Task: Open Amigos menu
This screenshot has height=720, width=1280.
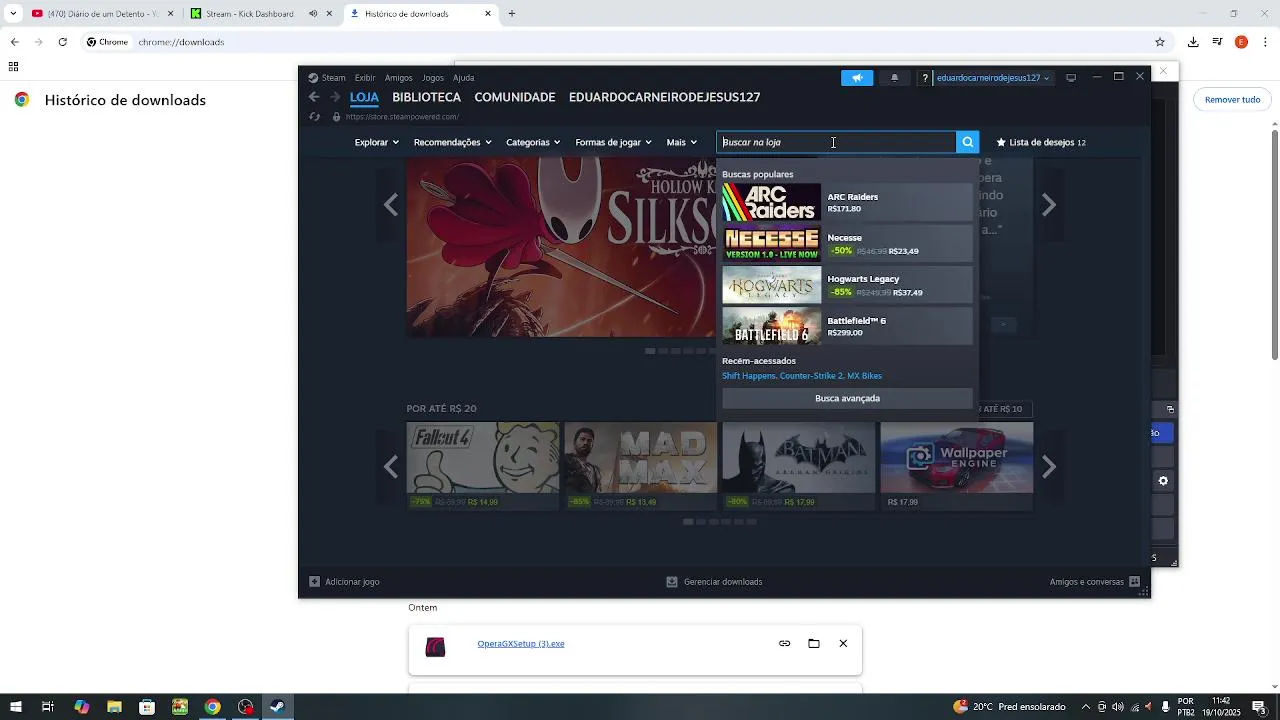Action: (x=398, y=78)
